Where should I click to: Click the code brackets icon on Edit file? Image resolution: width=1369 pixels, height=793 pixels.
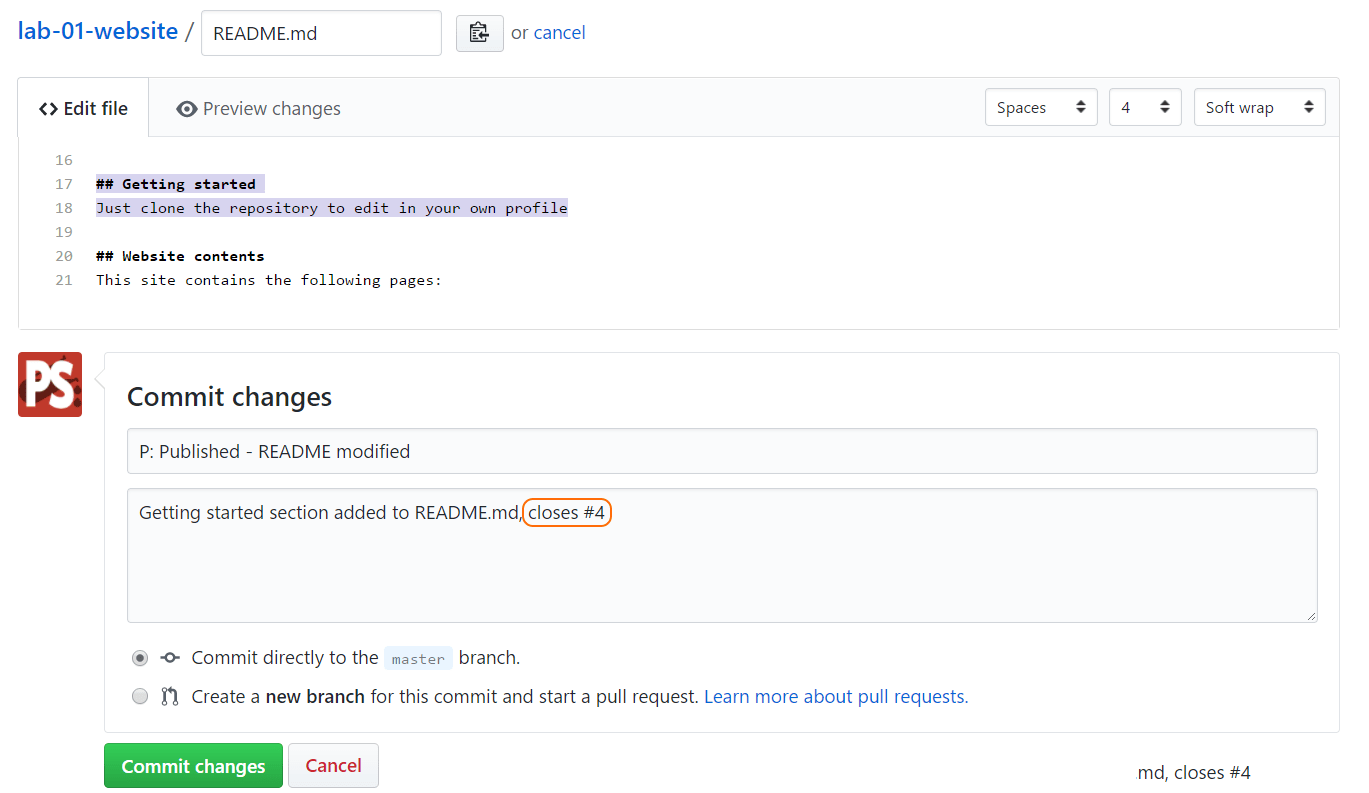tap(48, 109)
